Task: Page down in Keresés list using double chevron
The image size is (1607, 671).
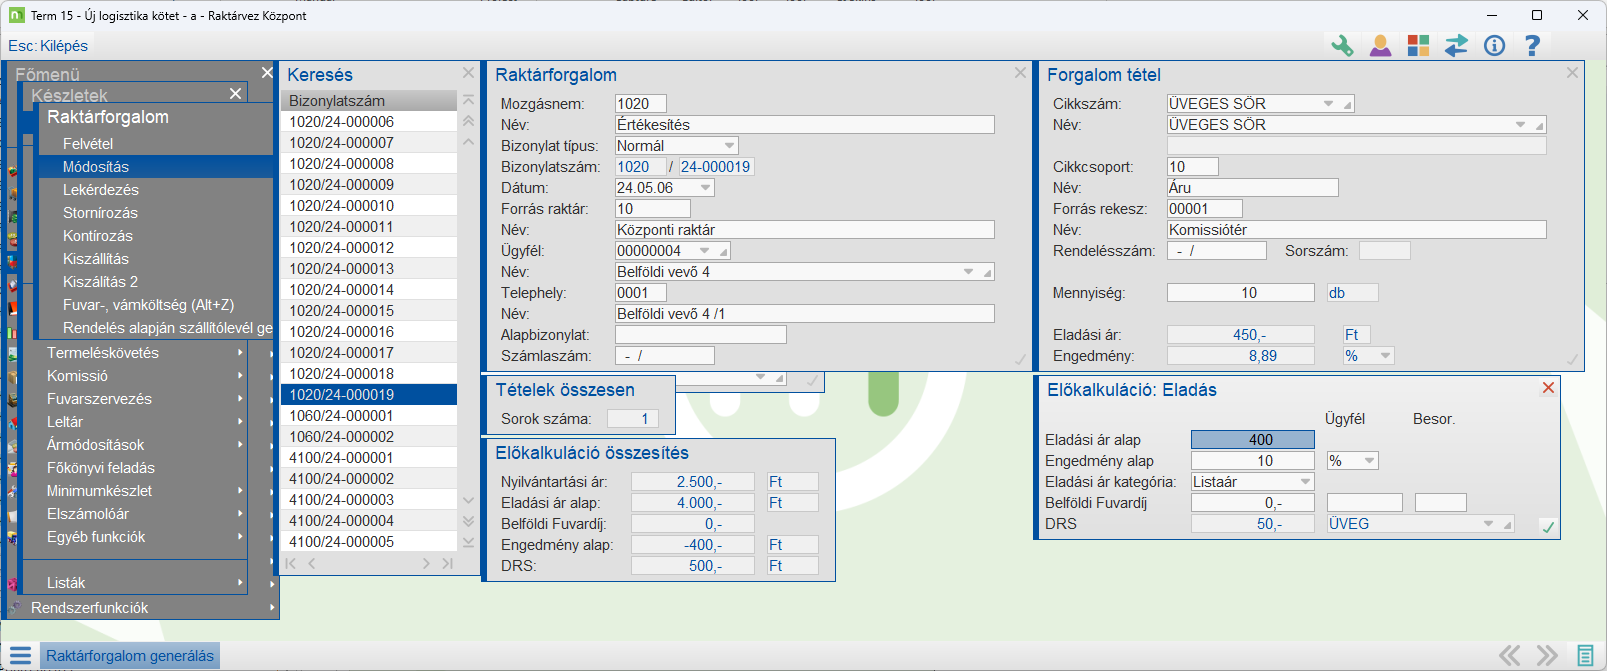Action: 468,520
